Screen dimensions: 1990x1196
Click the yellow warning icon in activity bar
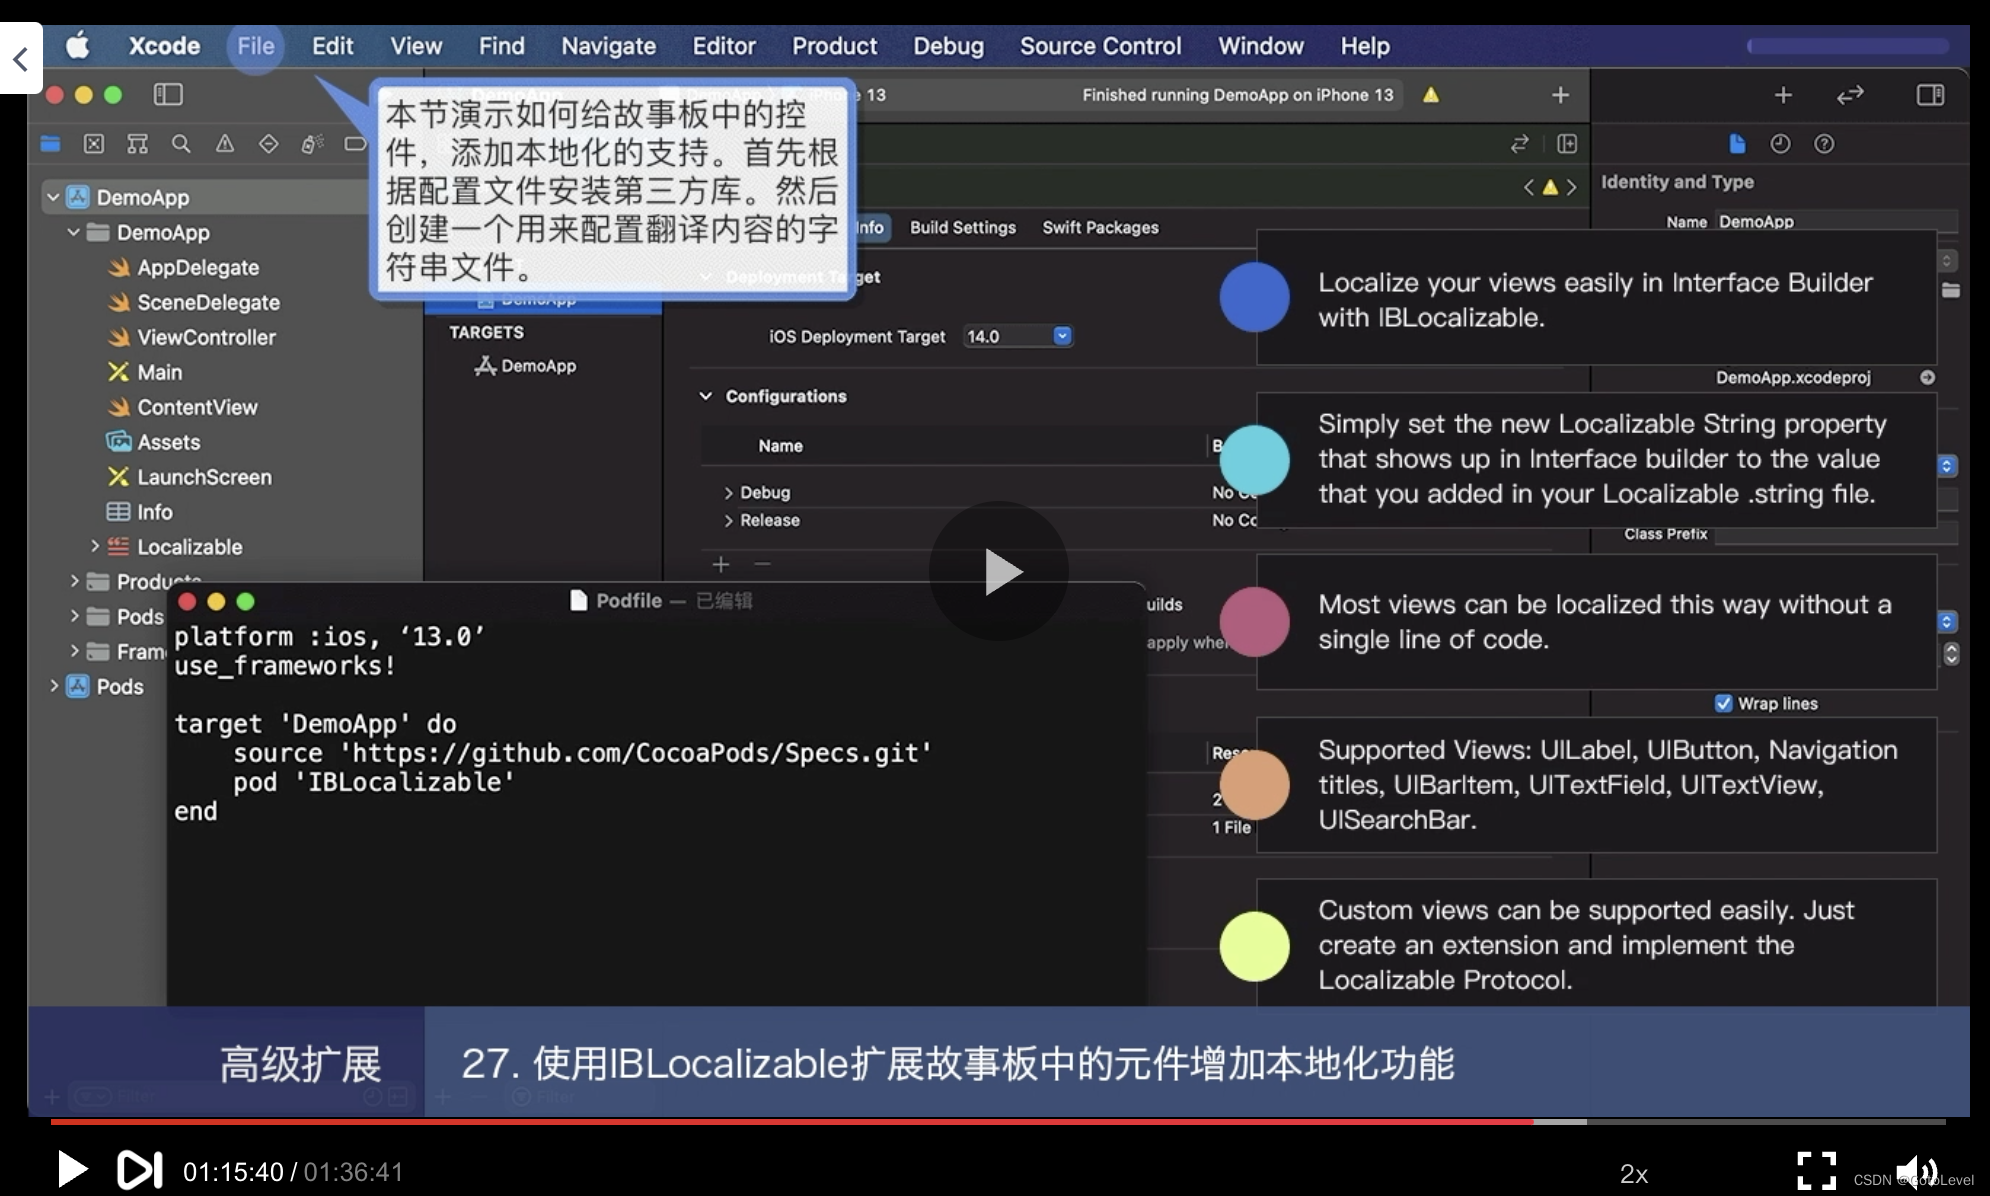point(1431,95)
